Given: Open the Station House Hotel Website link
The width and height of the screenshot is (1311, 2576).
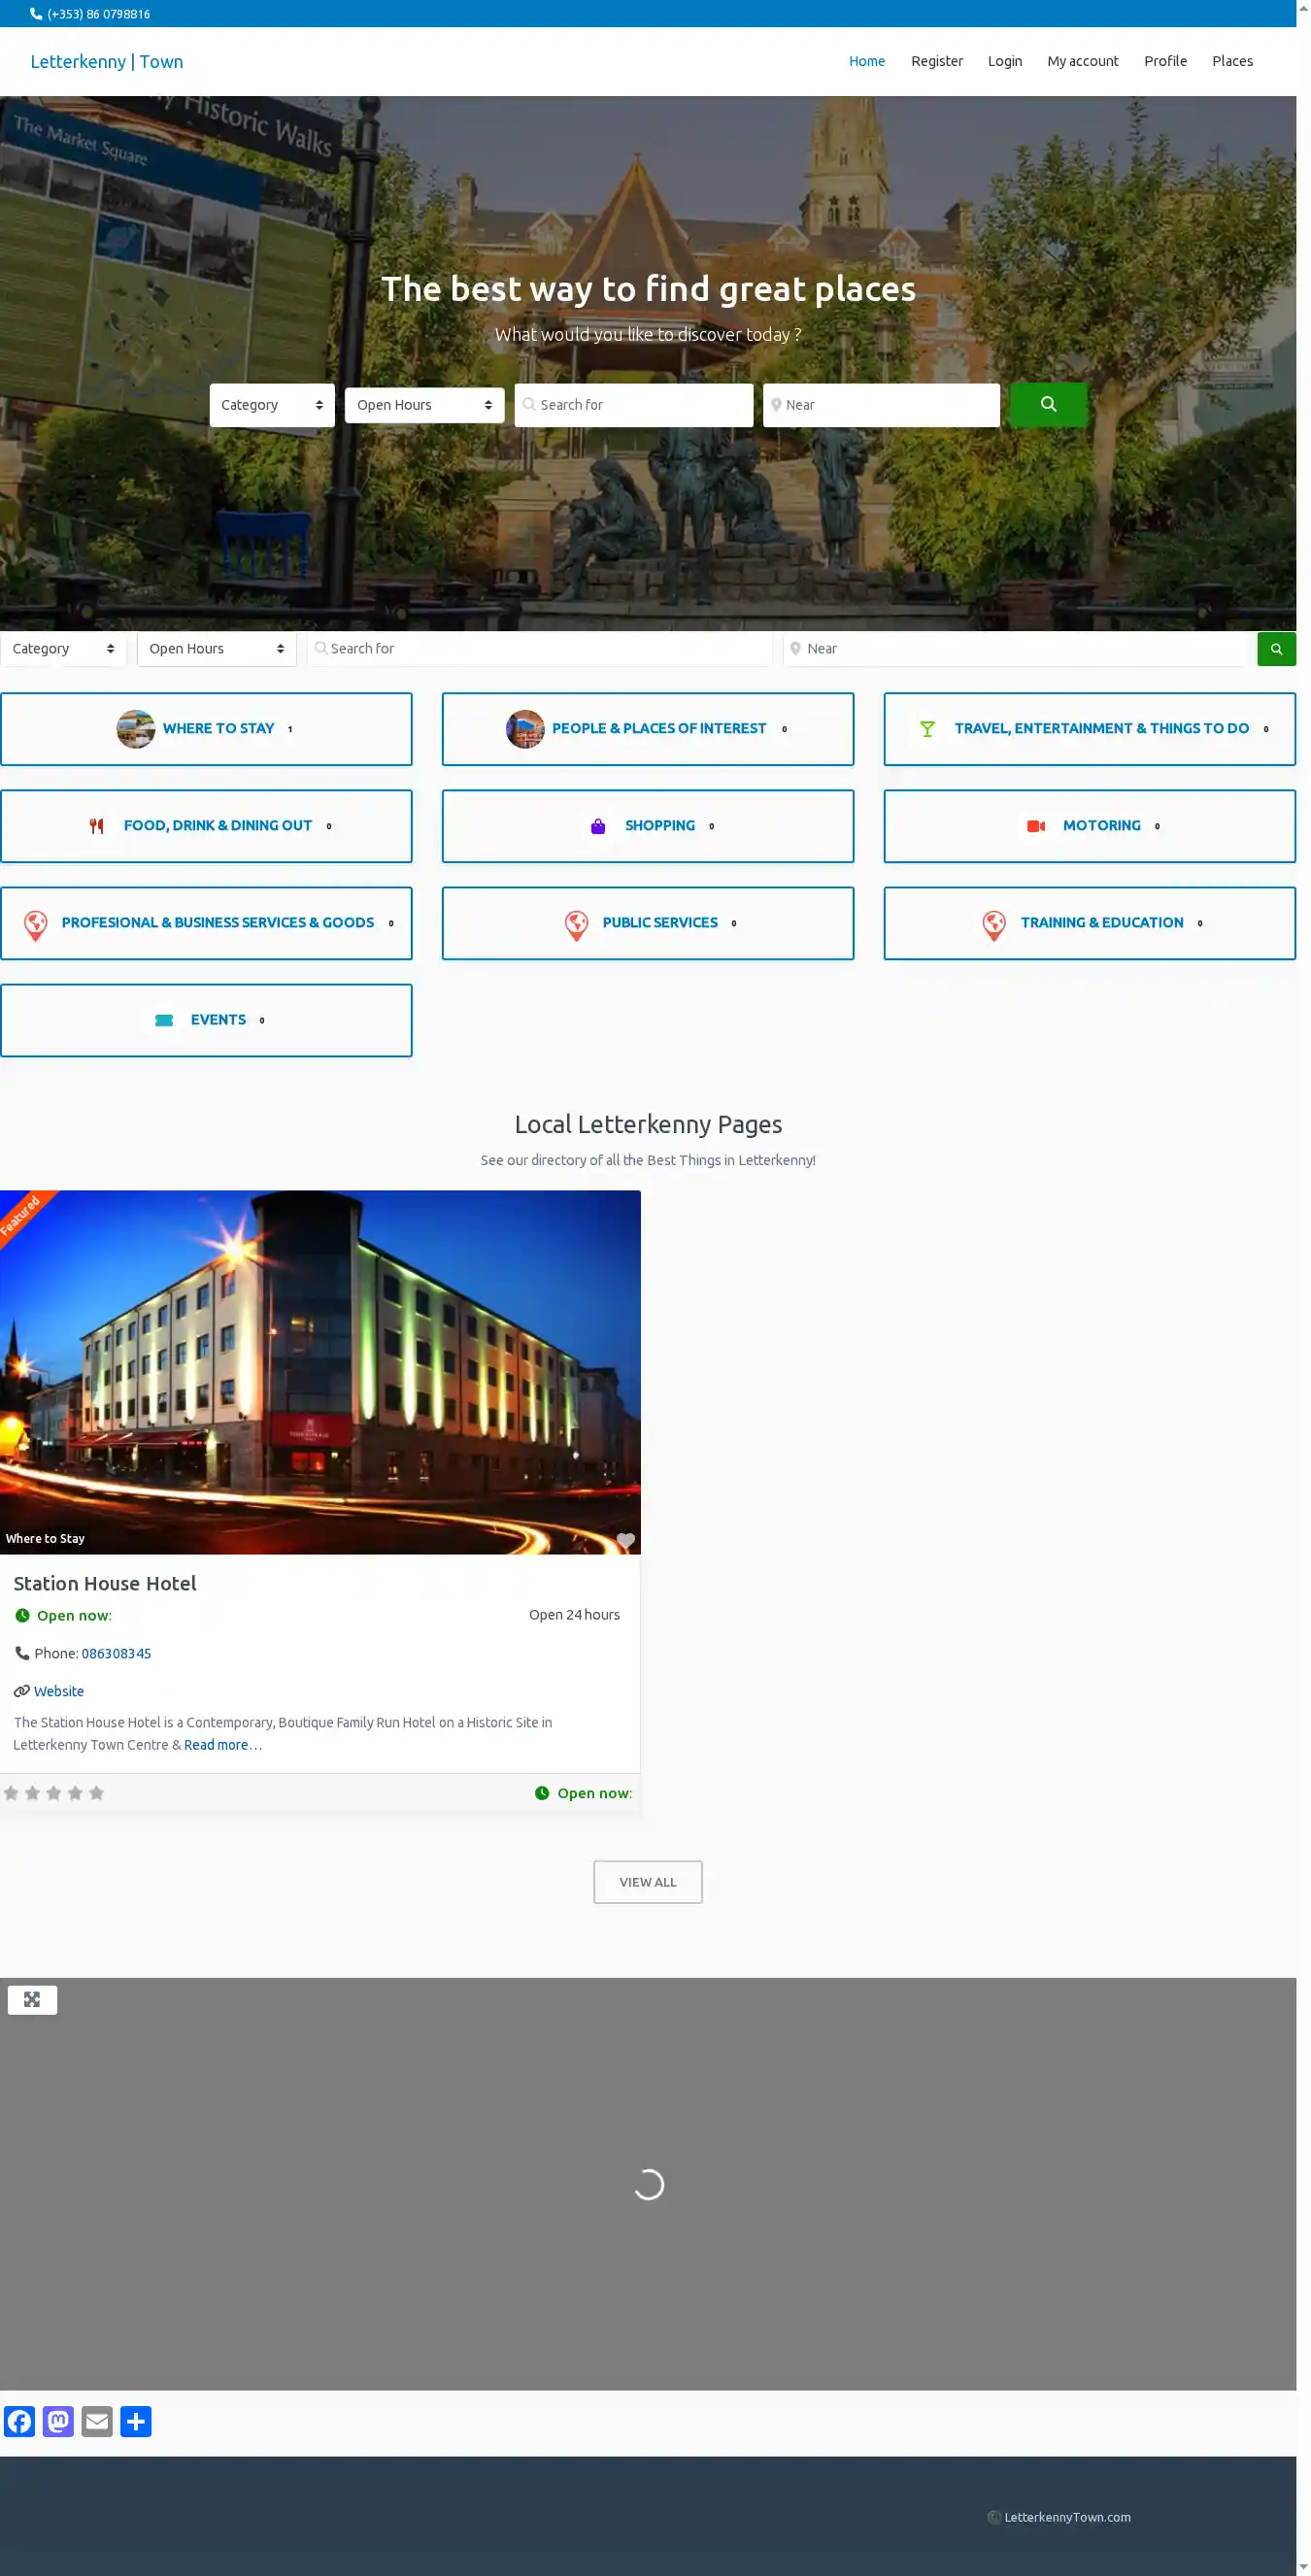Looking at the screenshot, I should coord(59,1691).
